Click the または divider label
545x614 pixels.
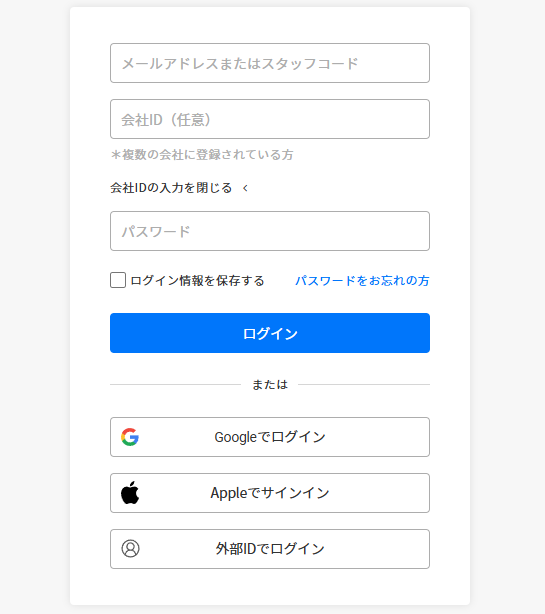click(270, 385)
